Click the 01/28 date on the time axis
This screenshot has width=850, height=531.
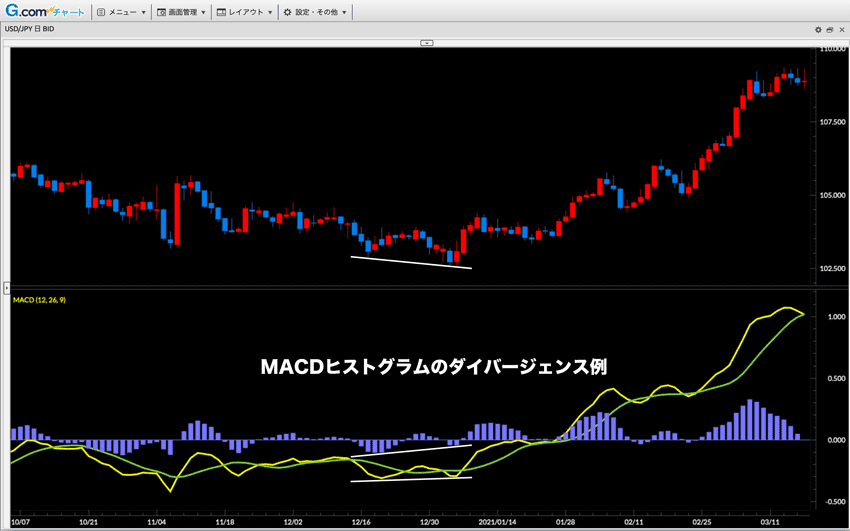pos(566,521)
